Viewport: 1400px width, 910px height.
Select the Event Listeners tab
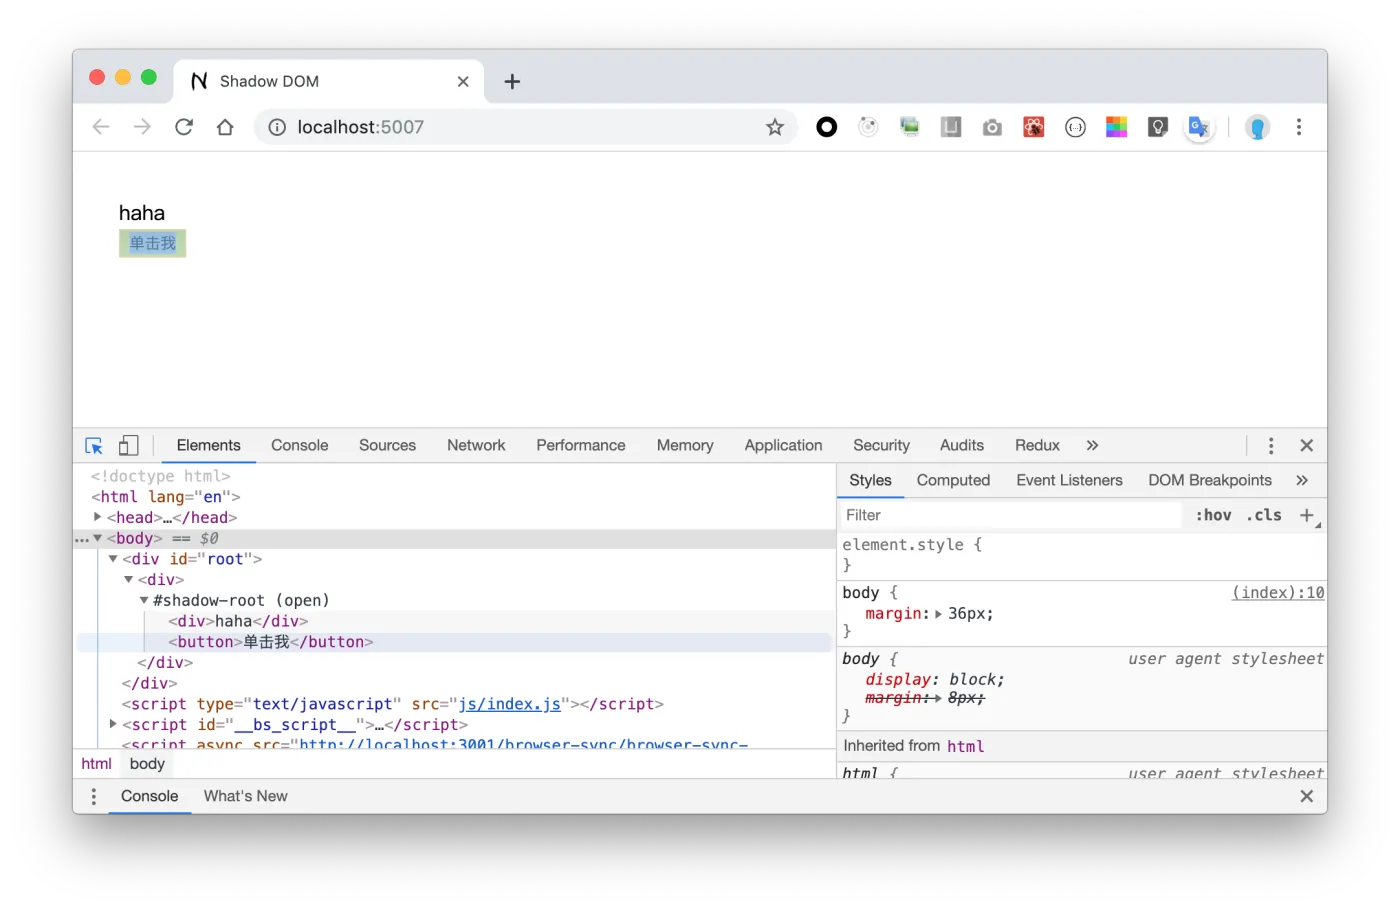[x=1069, y=481]
